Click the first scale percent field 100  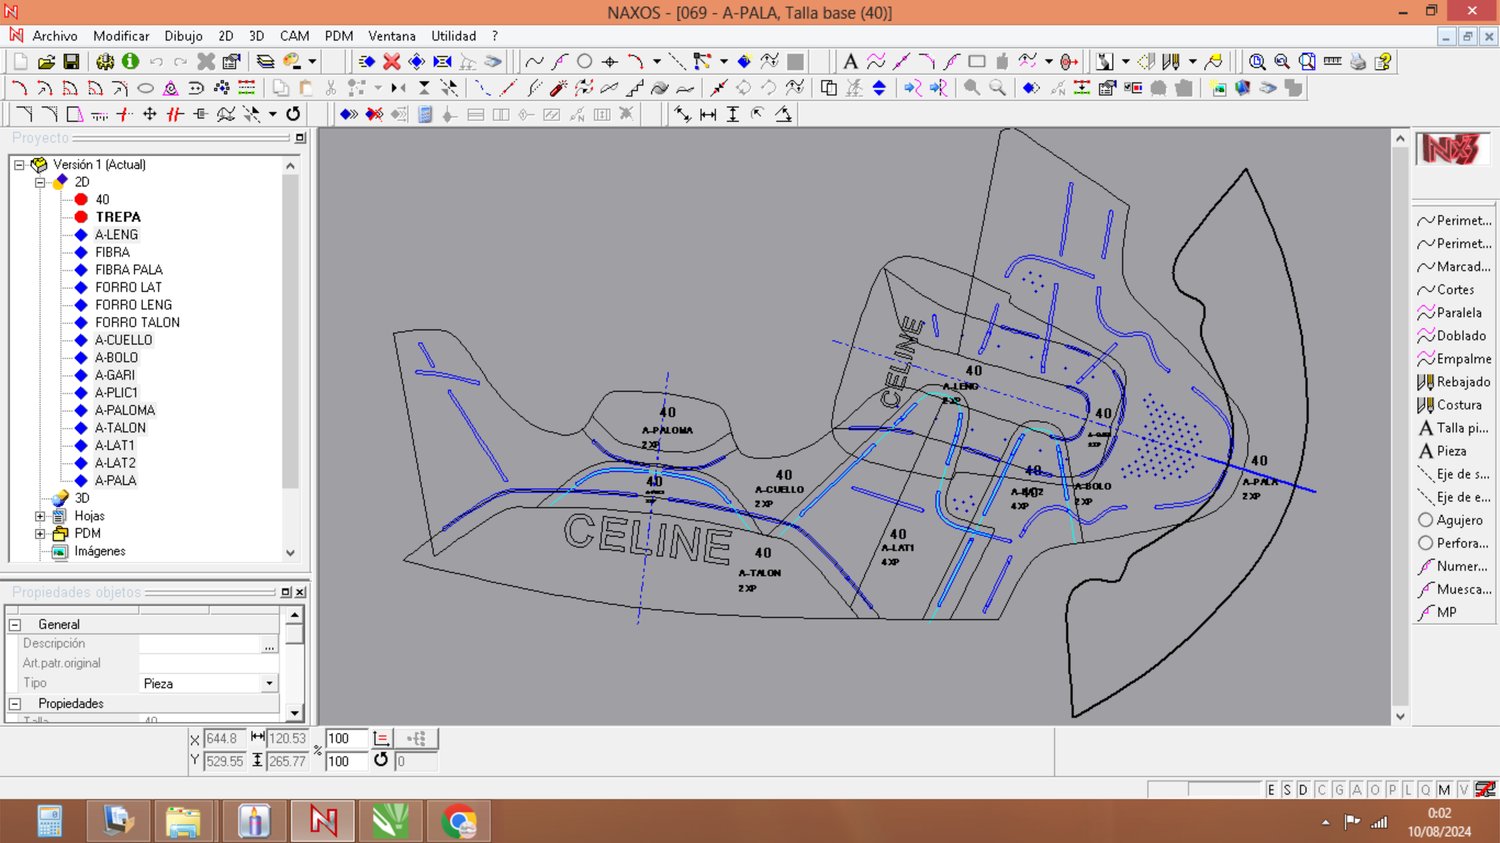347,739
